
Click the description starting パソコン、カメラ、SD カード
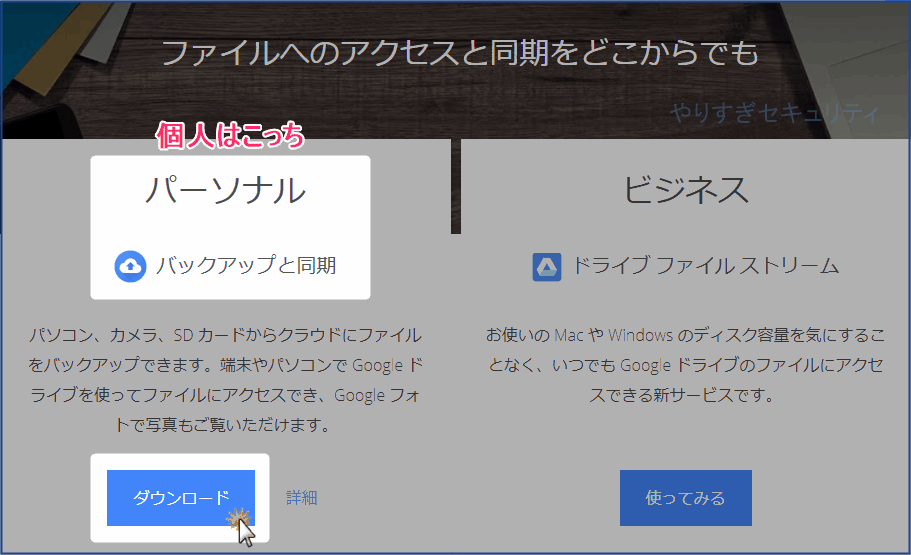pyautogui.click(x=225, y=380)
